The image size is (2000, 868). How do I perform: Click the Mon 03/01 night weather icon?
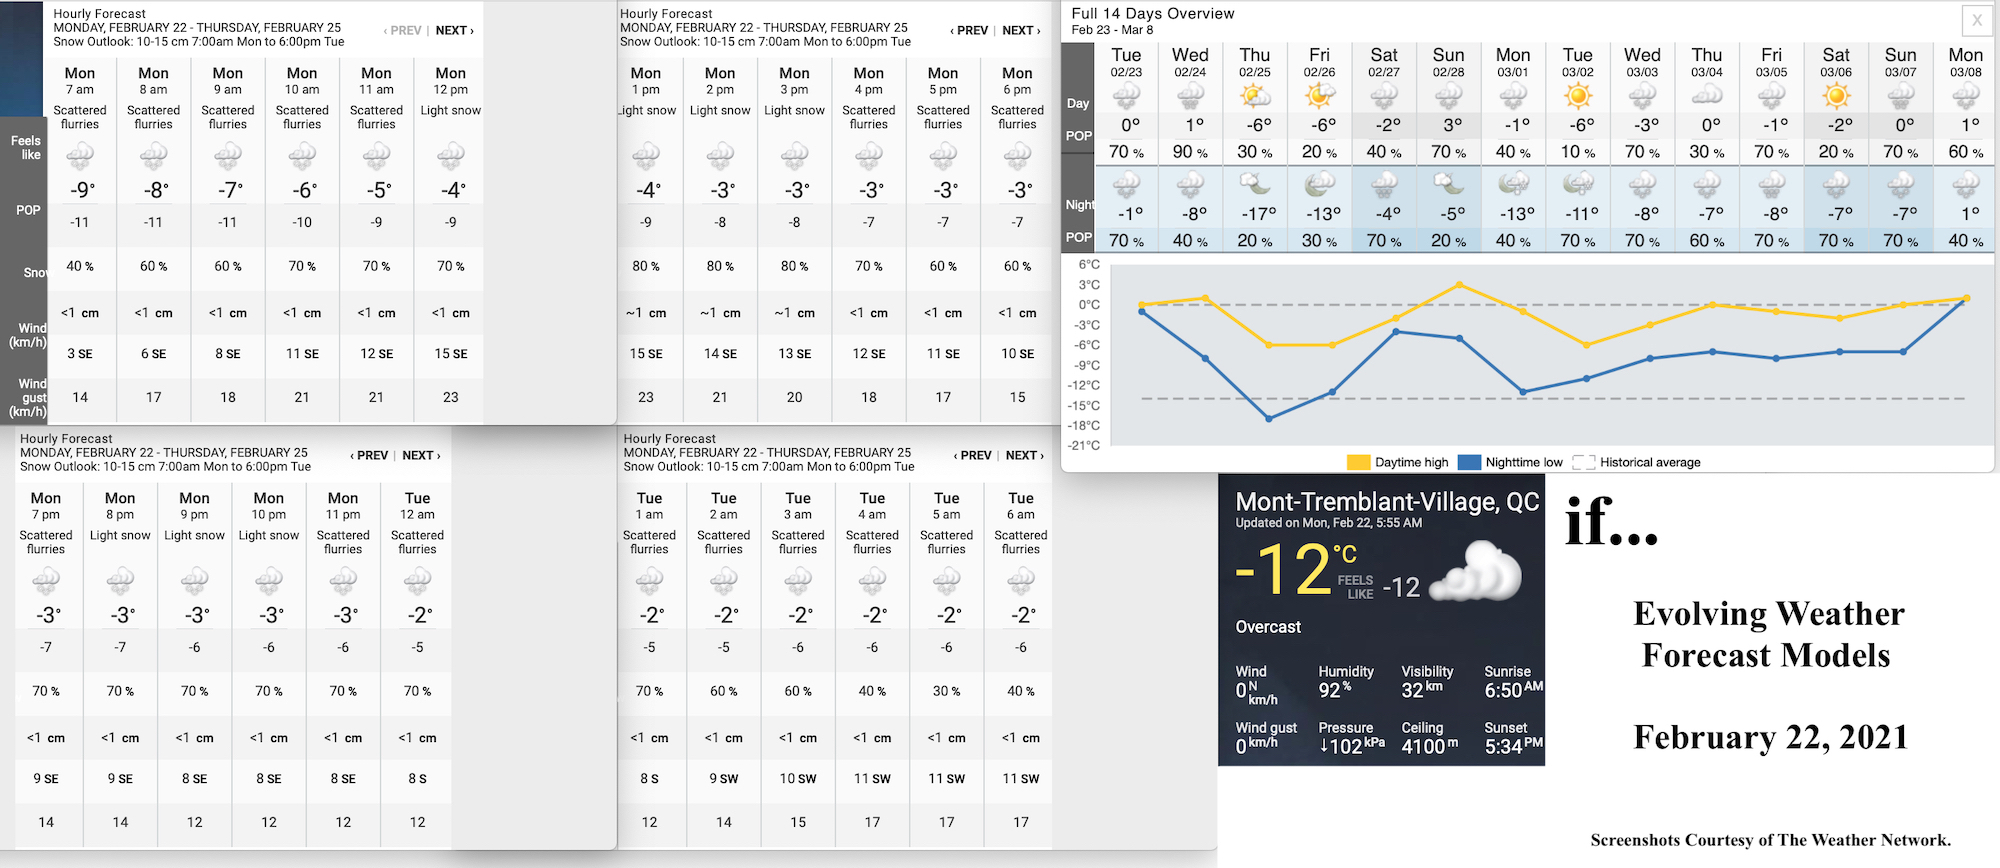coord(1513,185)
